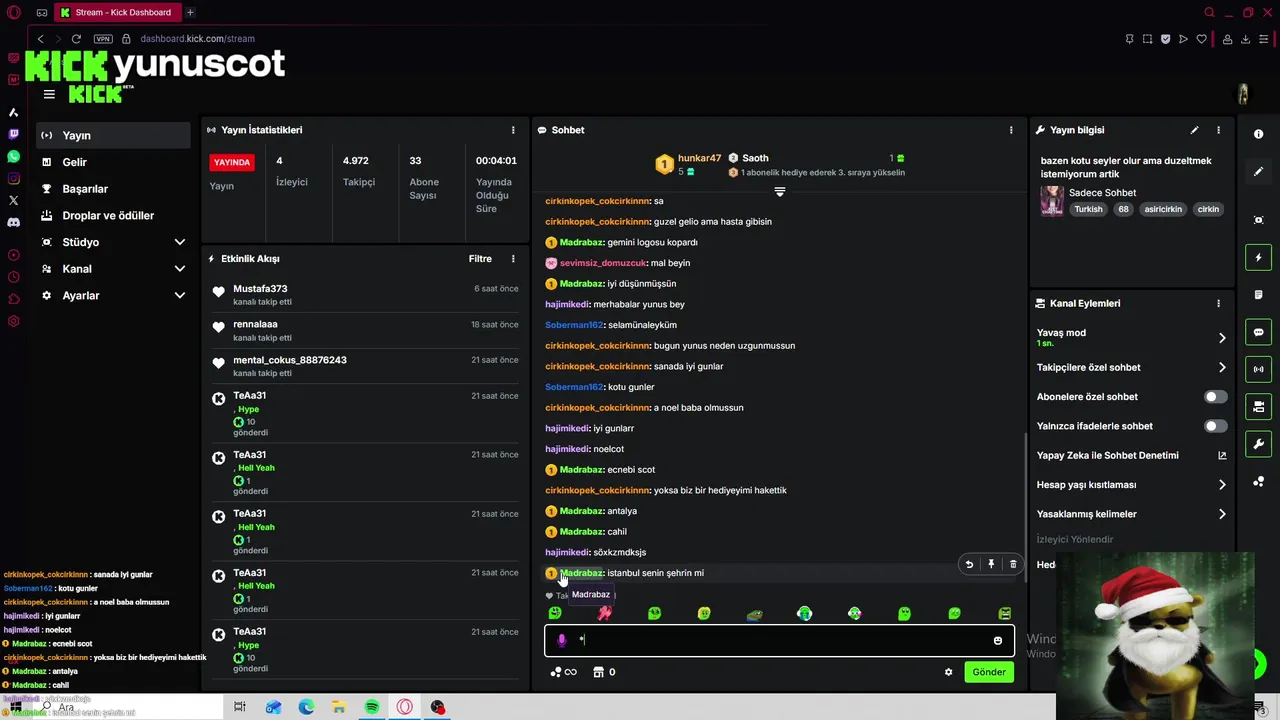Toggle Yalnızca ifadelerle sohbet switch
The image size is (1280, 720).
(x=1215, y=426)
